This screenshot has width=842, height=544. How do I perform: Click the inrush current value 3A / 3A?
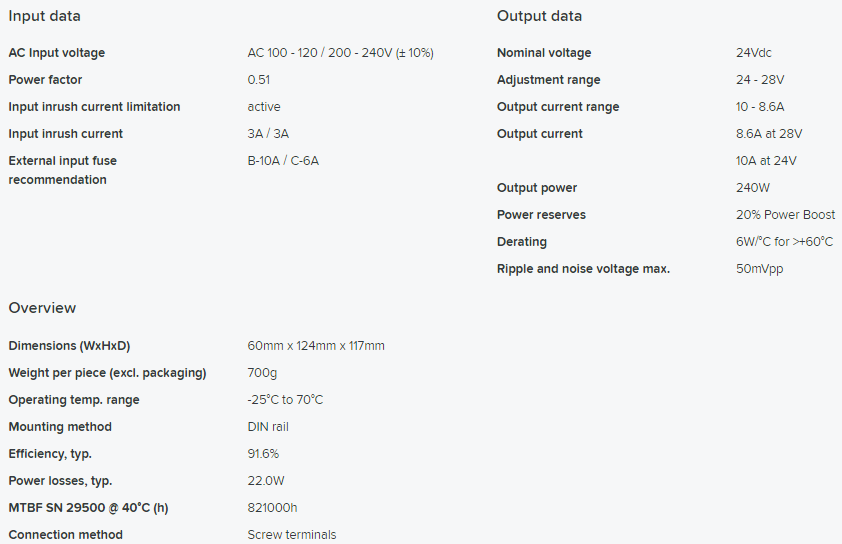pyautogui.click(x=268, y=134)
